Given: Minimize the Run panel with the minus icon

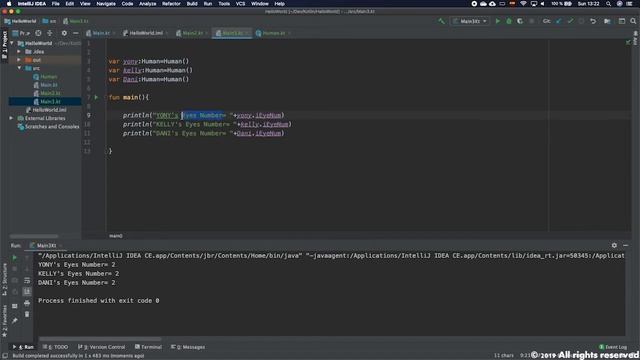Looking at the screenshot, I should [626, 245].
